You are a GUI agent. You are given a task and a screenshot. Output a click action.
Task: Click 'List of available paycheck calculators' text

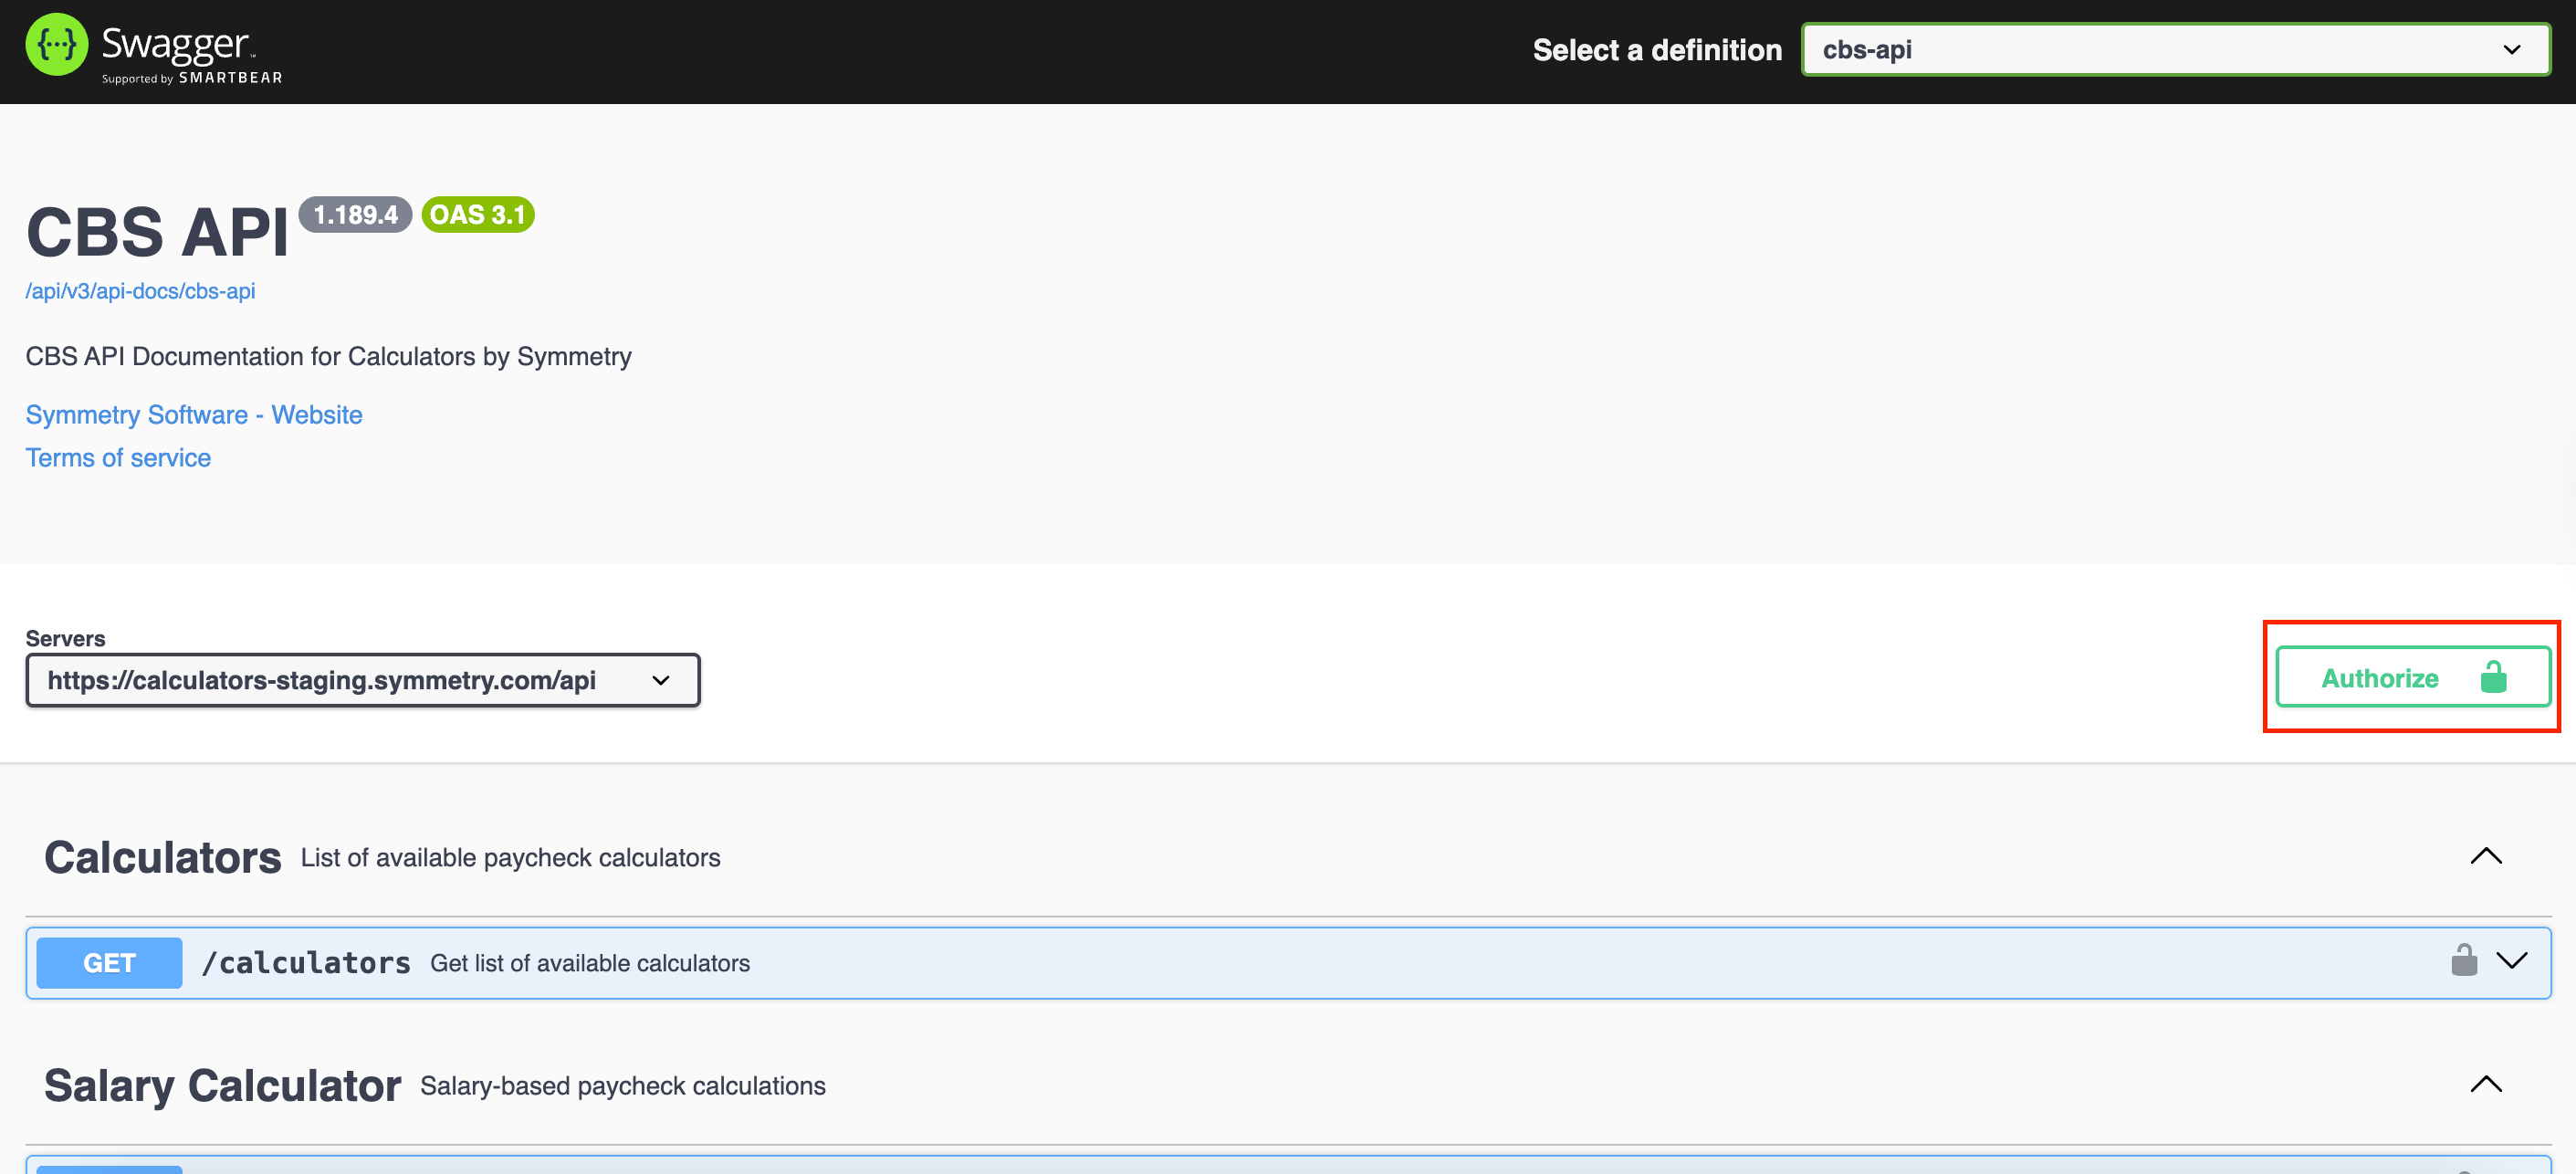(x=510, y=858)
